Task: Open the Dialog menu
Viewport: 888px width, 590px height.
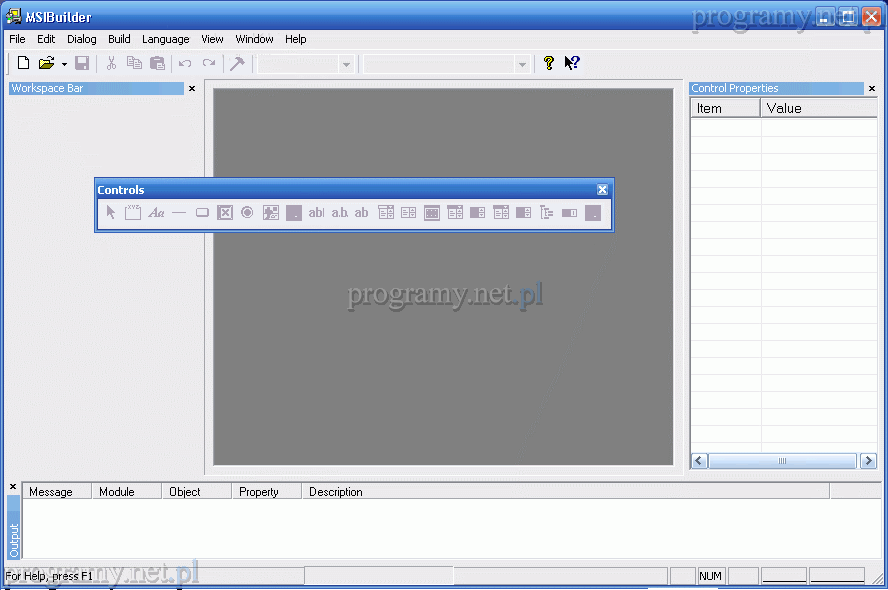Action: tap(82, 39)
